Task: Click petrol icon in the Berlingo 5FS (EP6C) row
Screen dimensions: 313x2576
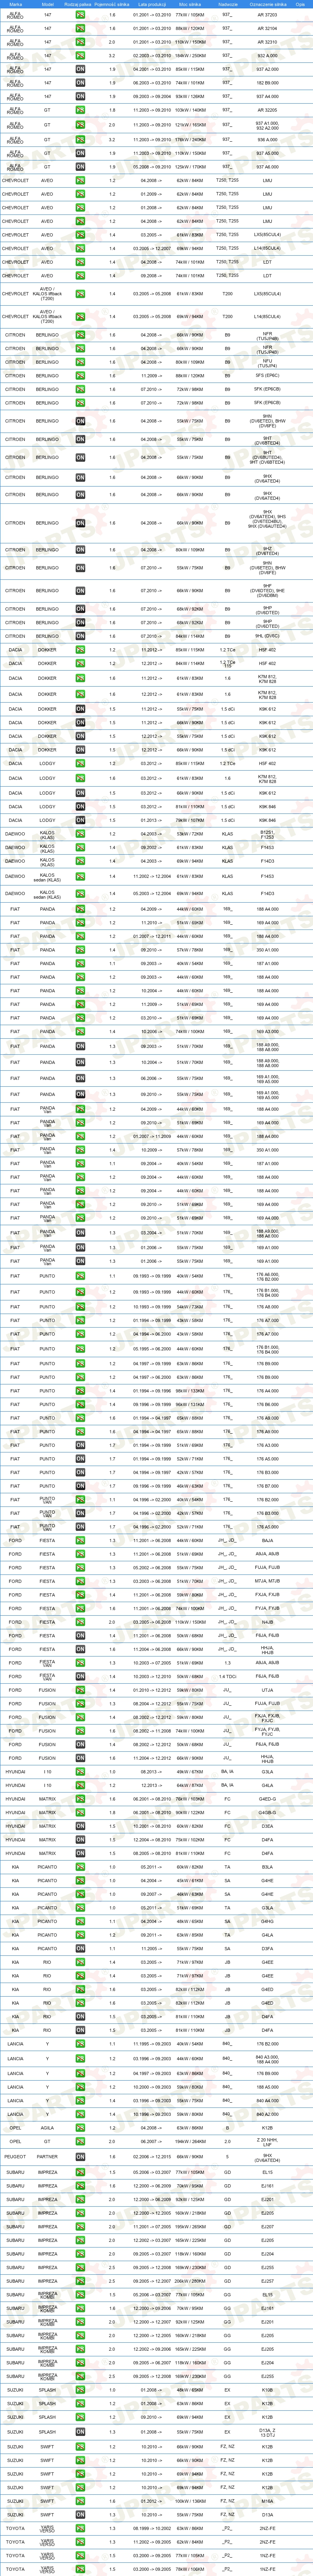Action: click(x=80, y=376)
